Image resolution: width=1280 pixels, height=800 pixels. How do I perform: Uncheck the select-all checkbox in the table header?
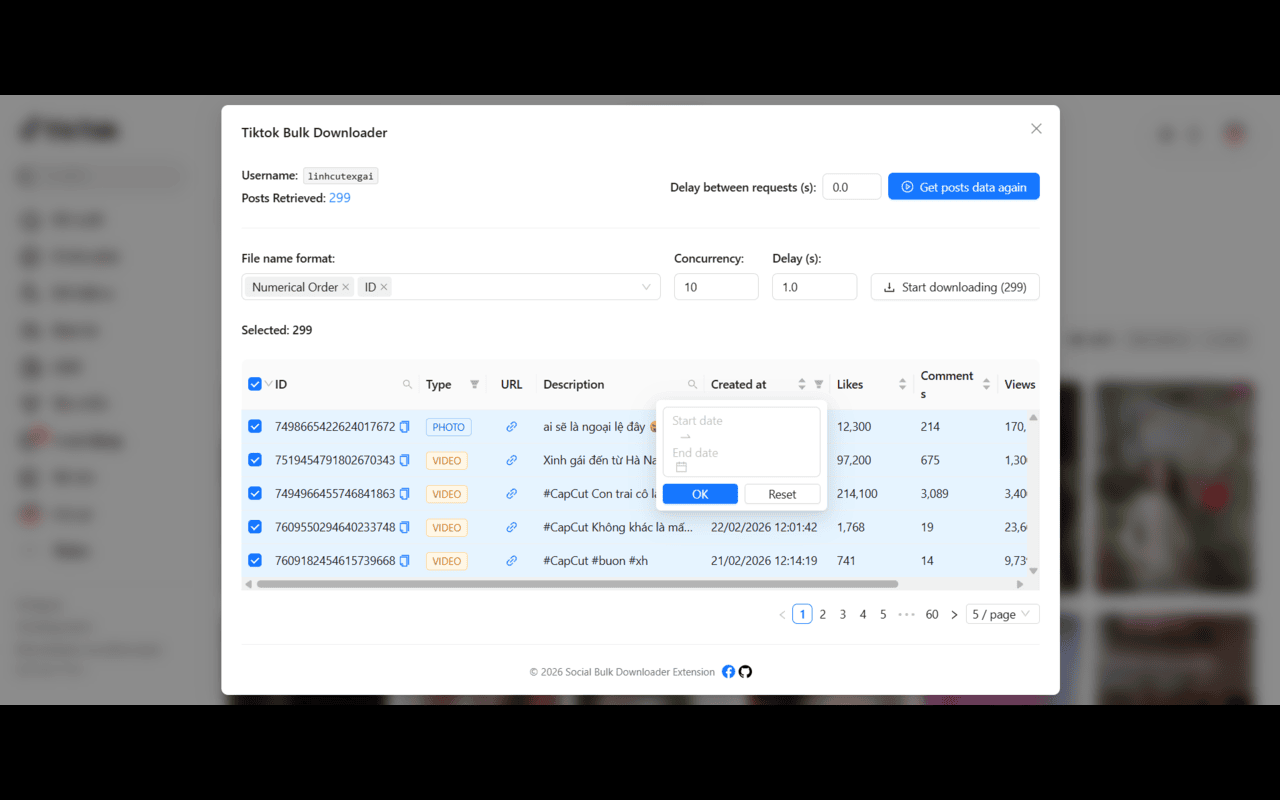255,383
